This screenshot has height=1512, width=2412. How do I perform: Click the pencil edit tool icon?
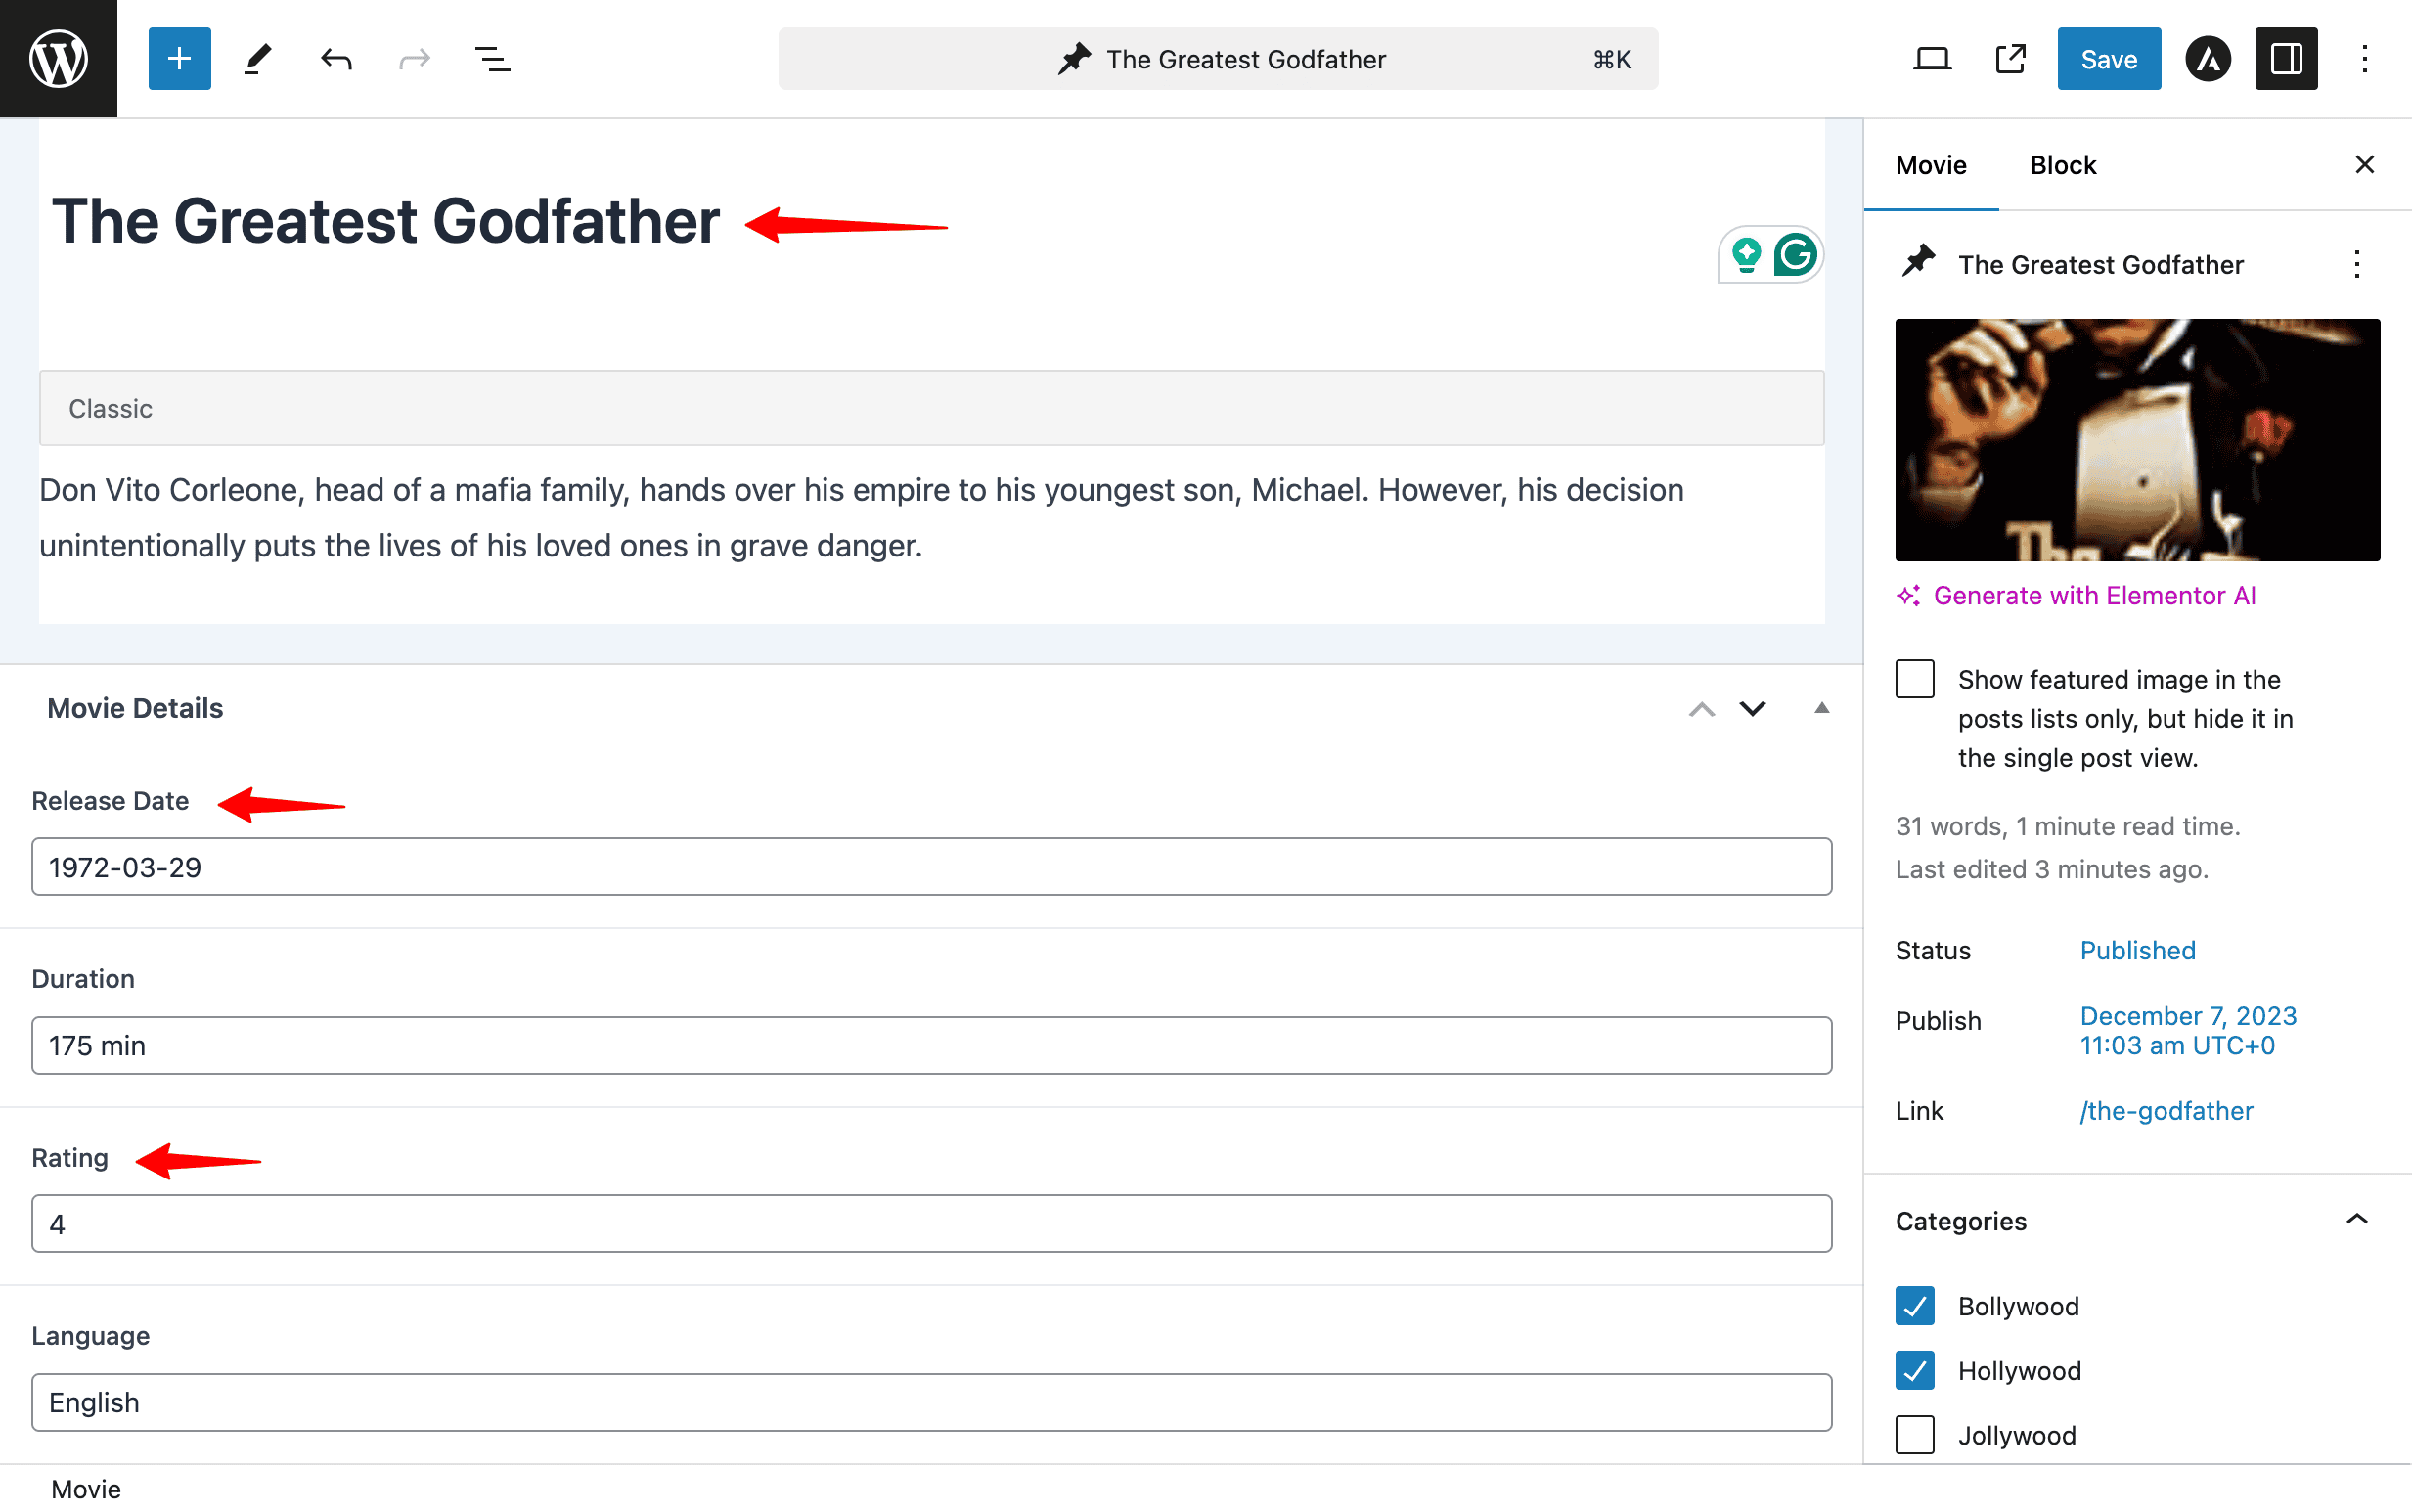pyautogui.click(x=256, y=58)
